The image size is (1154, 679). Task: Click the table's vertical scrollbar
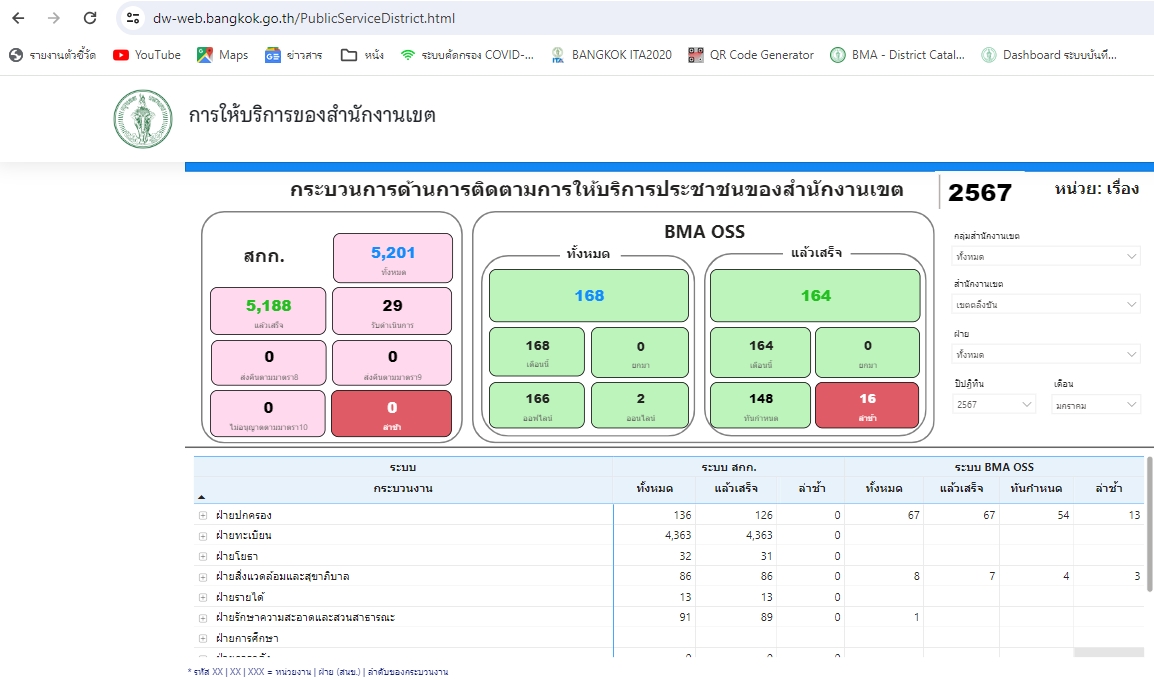tap(1148, 540)
